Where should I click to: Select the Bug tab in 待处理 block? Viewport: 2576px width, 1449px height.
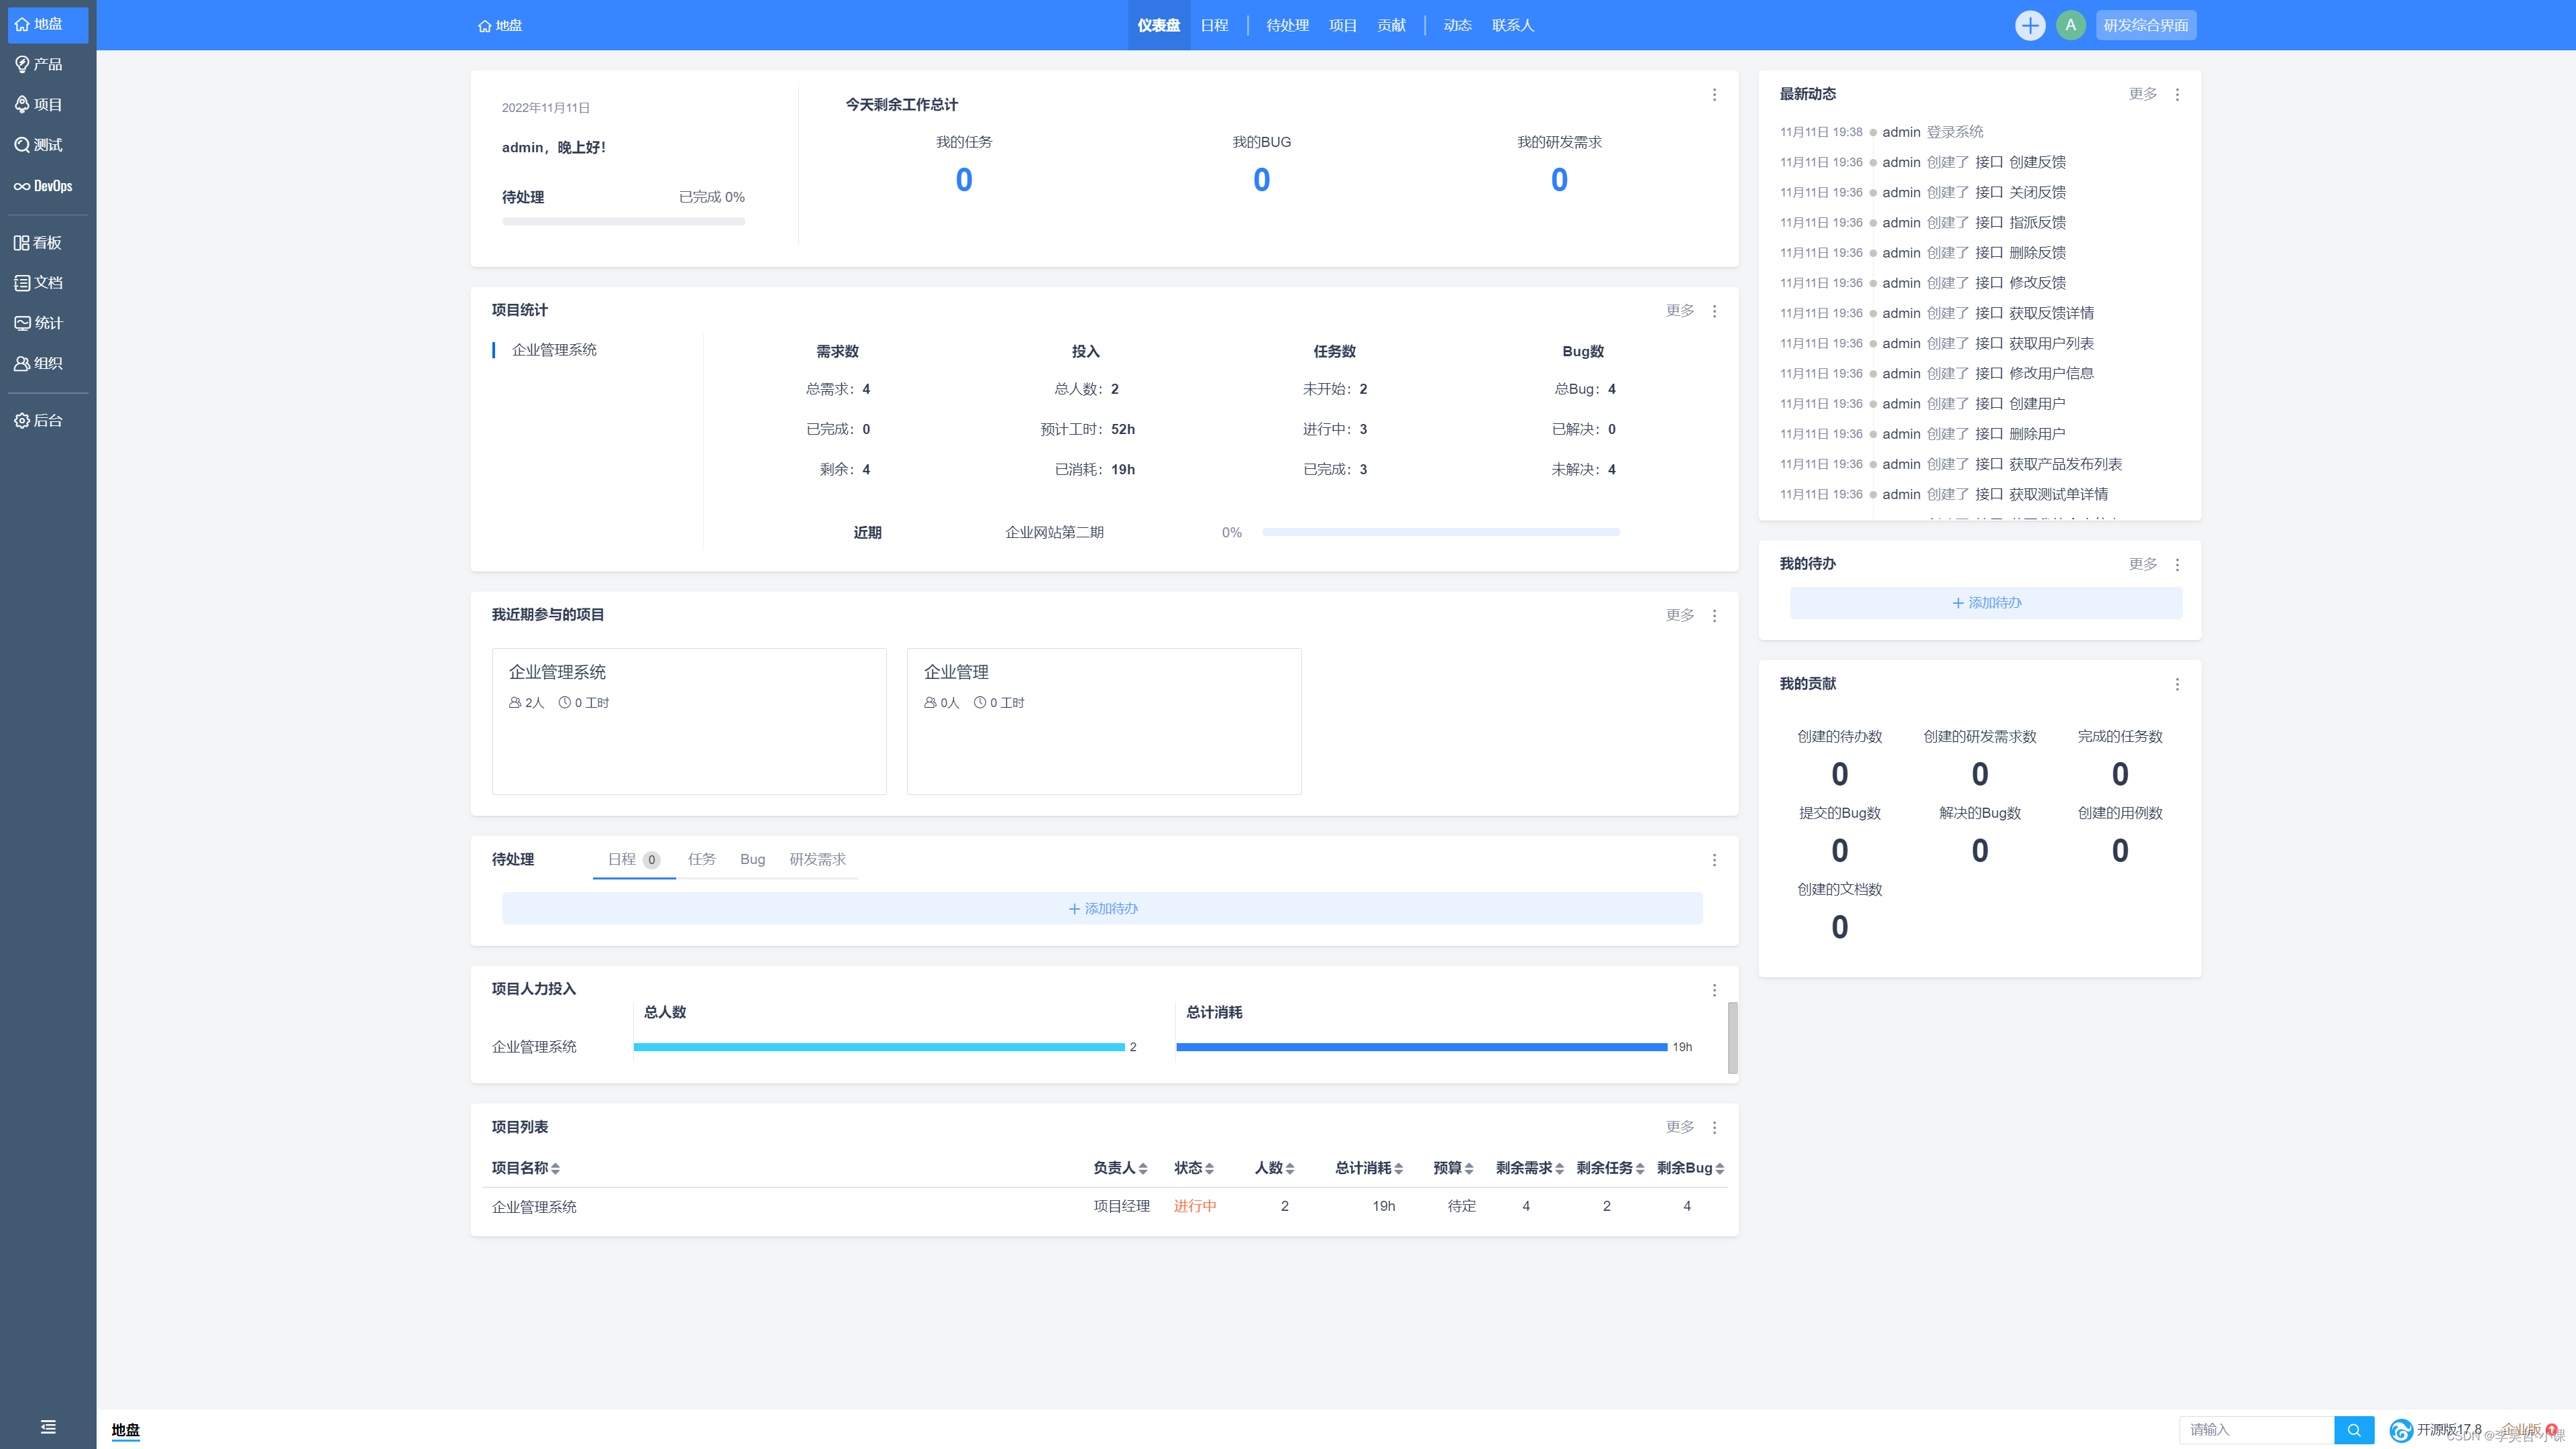tap(752, 860)
